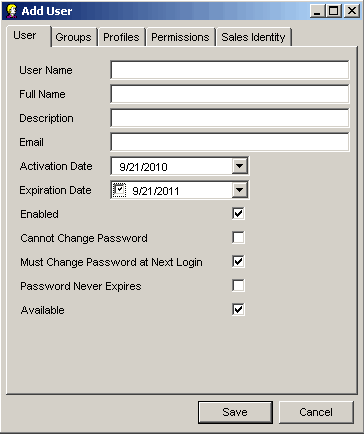
Task: Select the 9/21/2011 expiration date text
Action: tap(156, 191)
